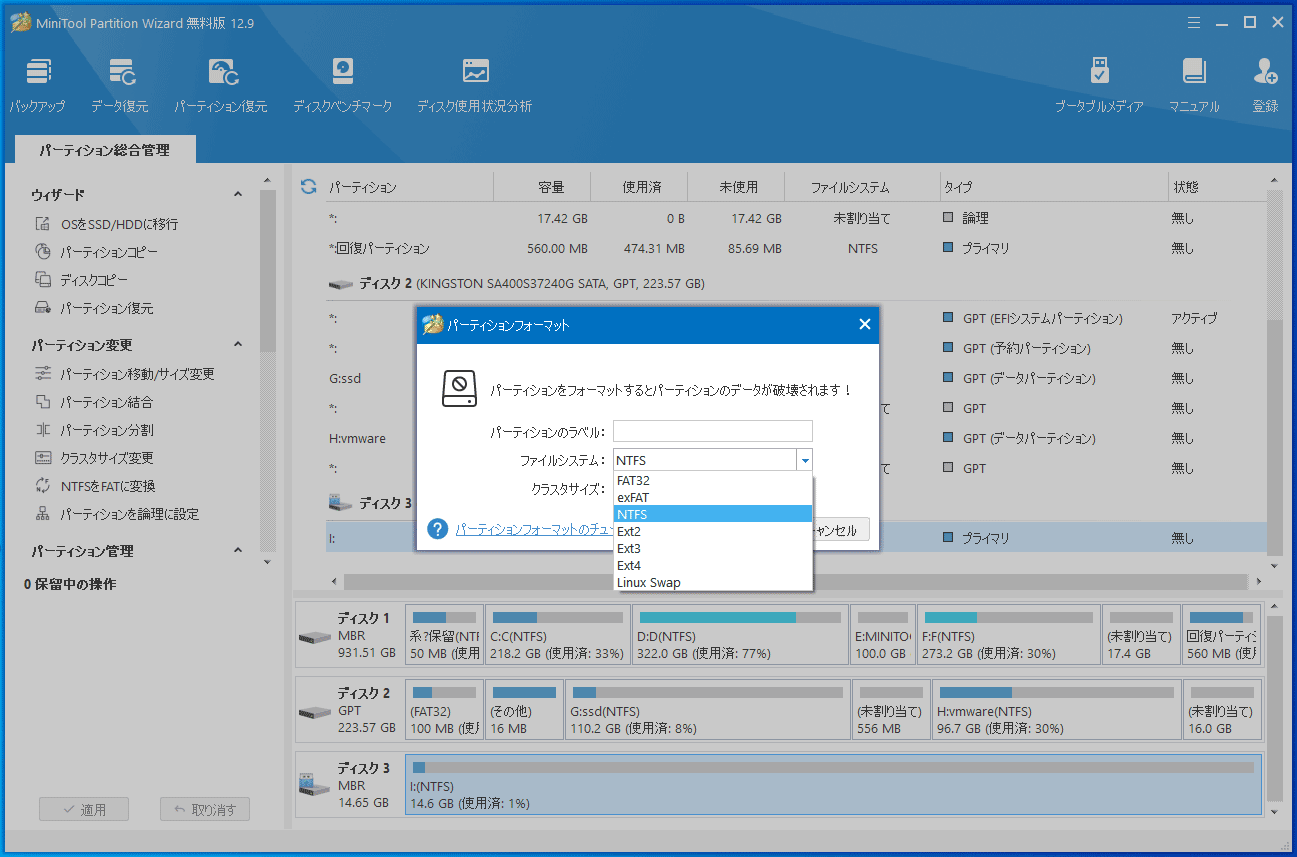
Task: Open the パーティションフォーマットのチュ tutorial link
Action: pyautogui.click(x=533, y=530)
